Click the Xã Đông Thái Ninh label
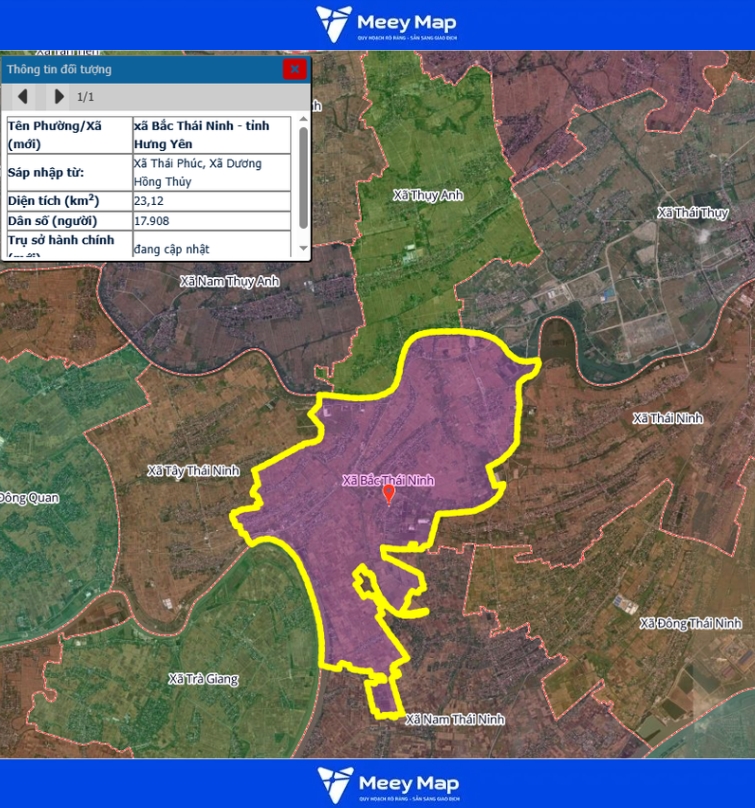Viewport: 755px width, 808px height. click(691, 623)
